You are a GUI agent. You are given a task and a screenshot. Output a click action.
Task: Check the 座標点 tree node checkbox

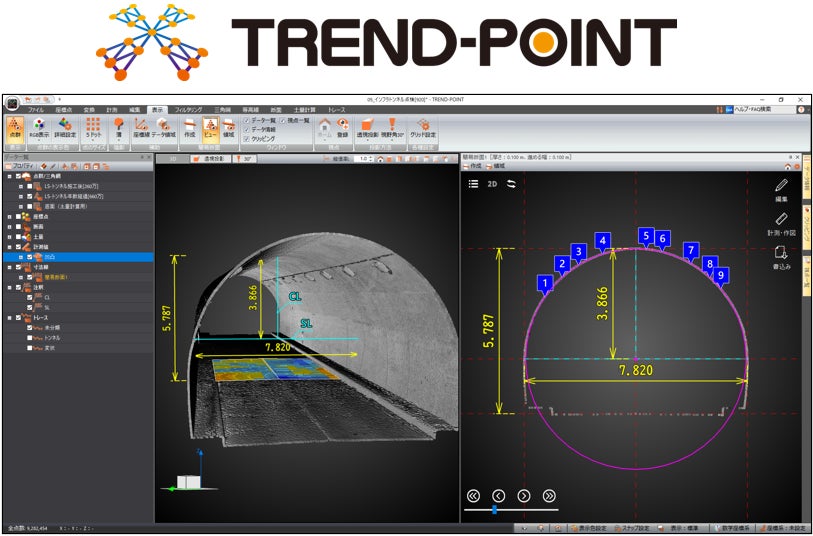[19, 217]
